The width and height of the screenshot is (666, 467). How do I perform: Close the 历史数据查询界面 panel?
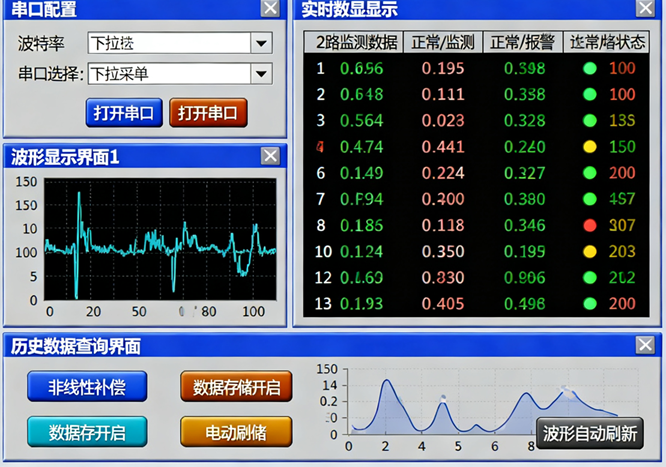click(x=645, y=346)
